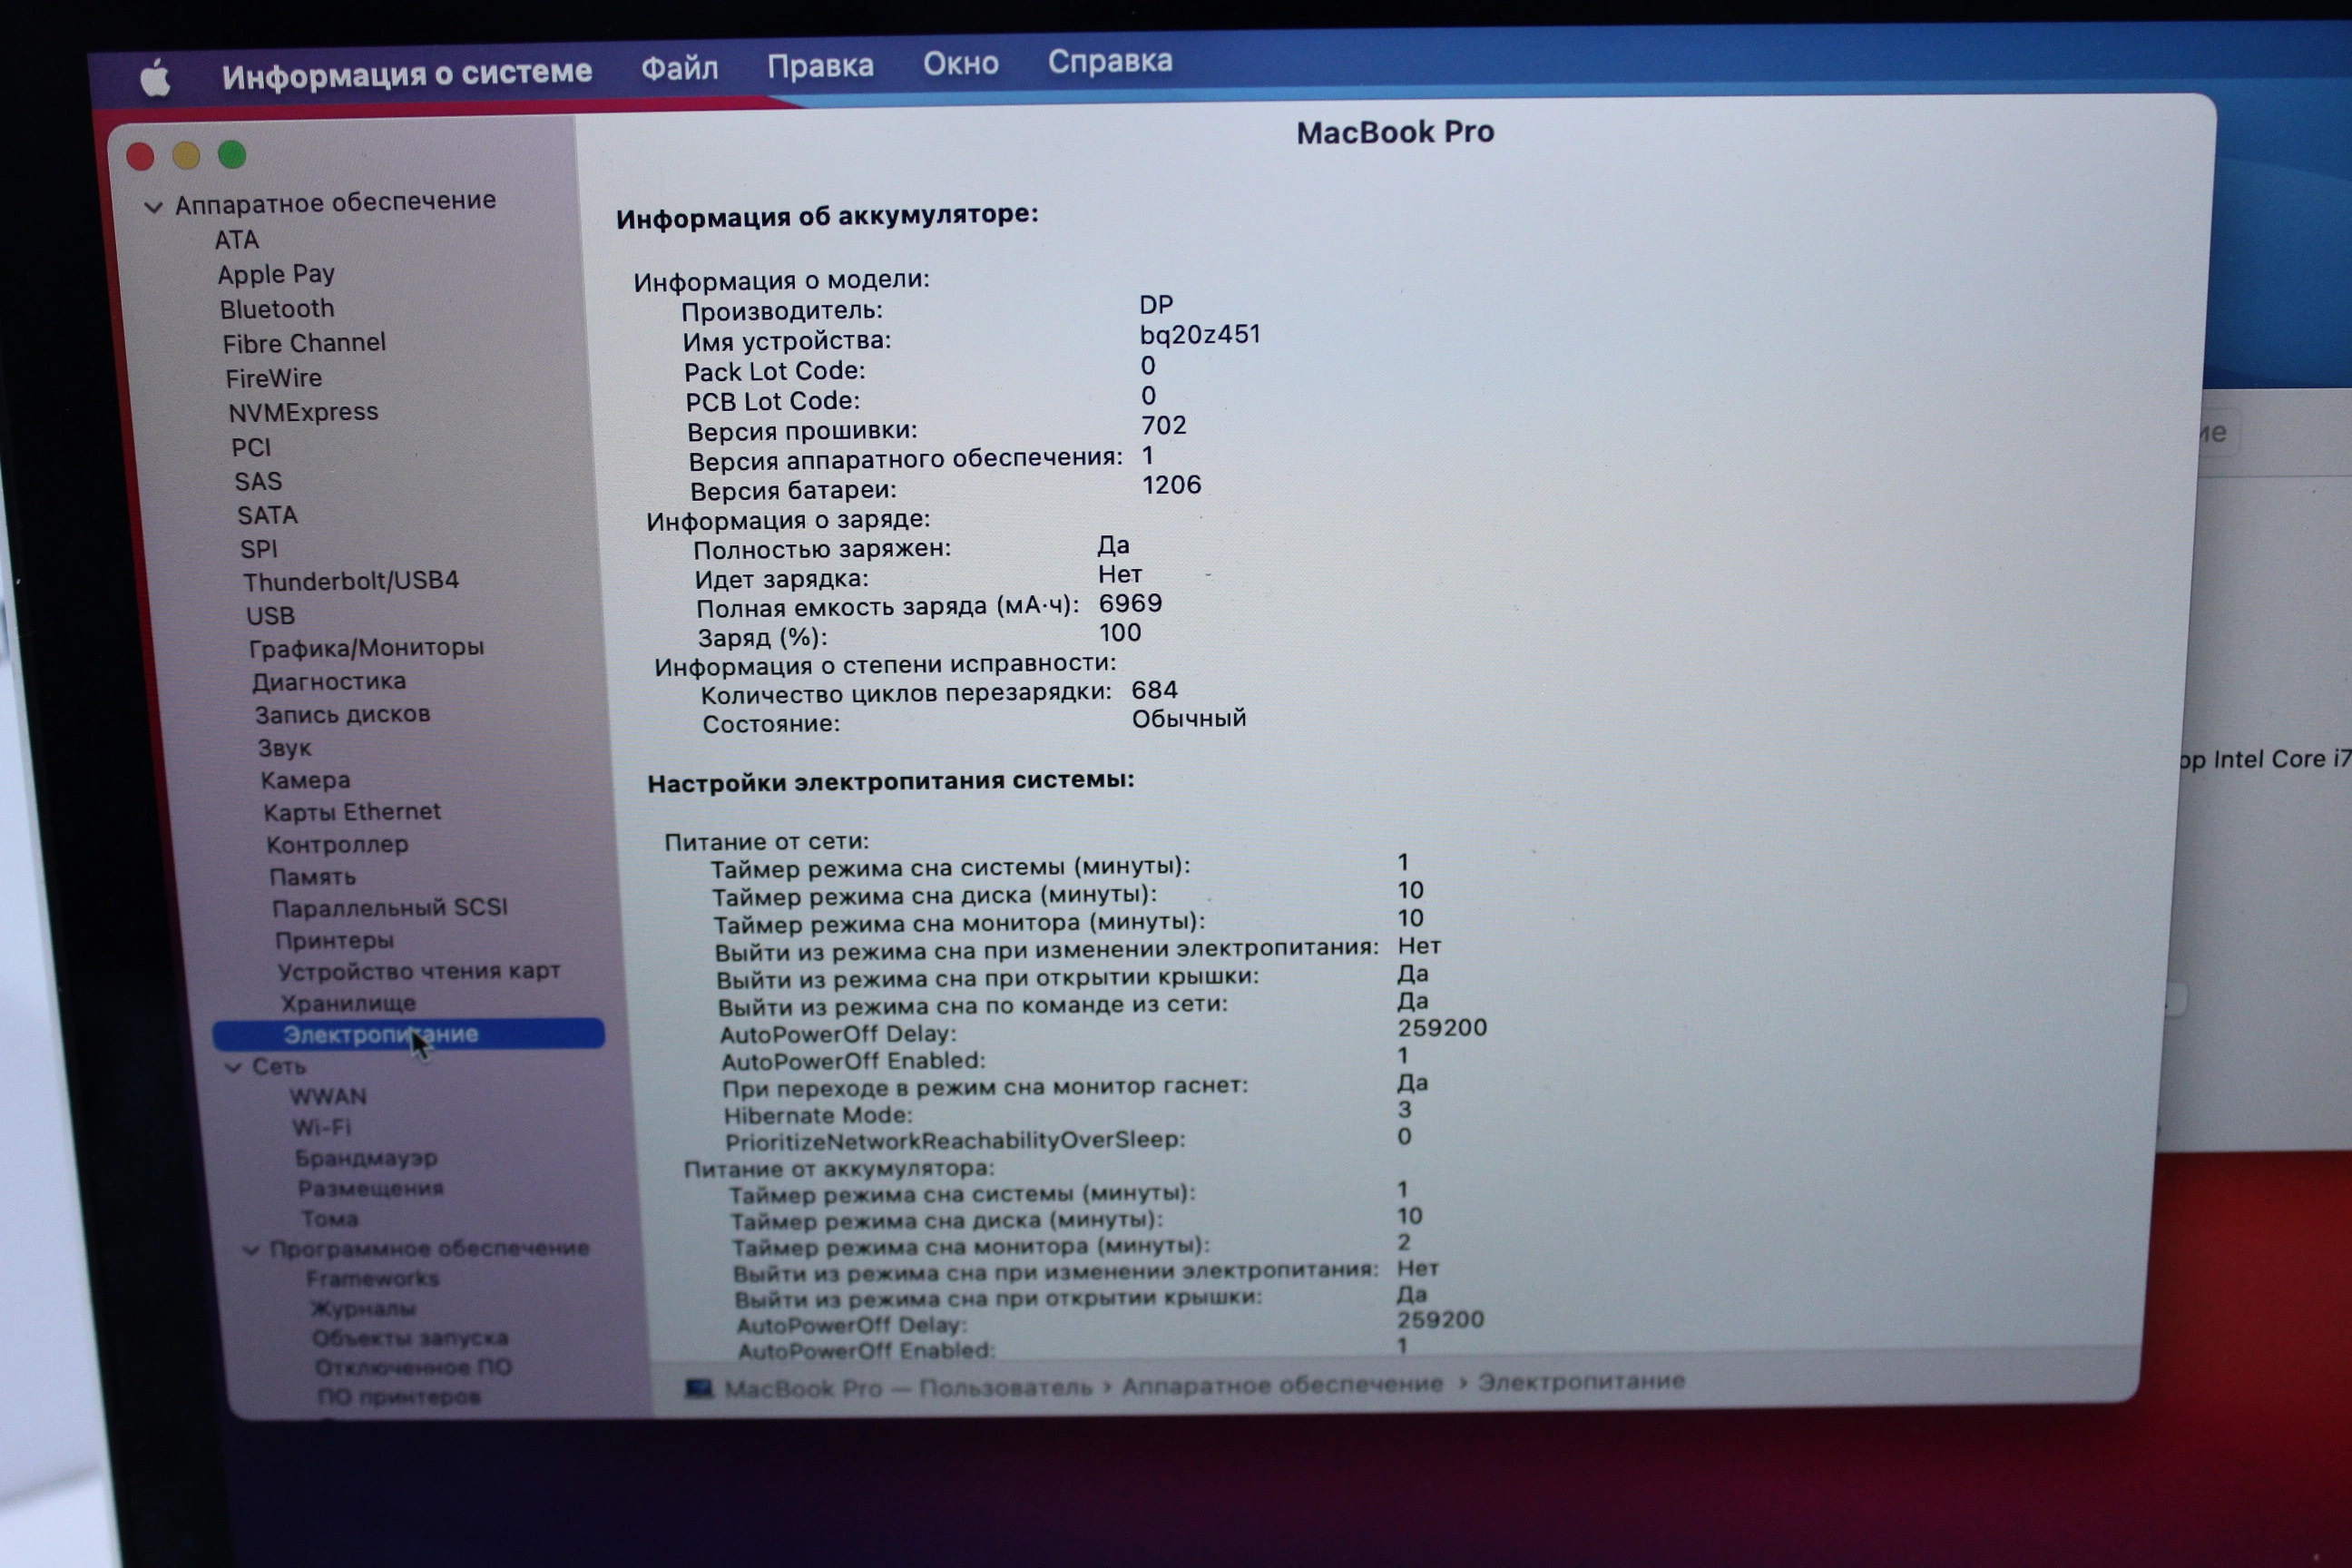Select Thunderbolt/USB4 in the sidebar
The width and height of the screenshot is (2352, 1568).
point(350,581)
